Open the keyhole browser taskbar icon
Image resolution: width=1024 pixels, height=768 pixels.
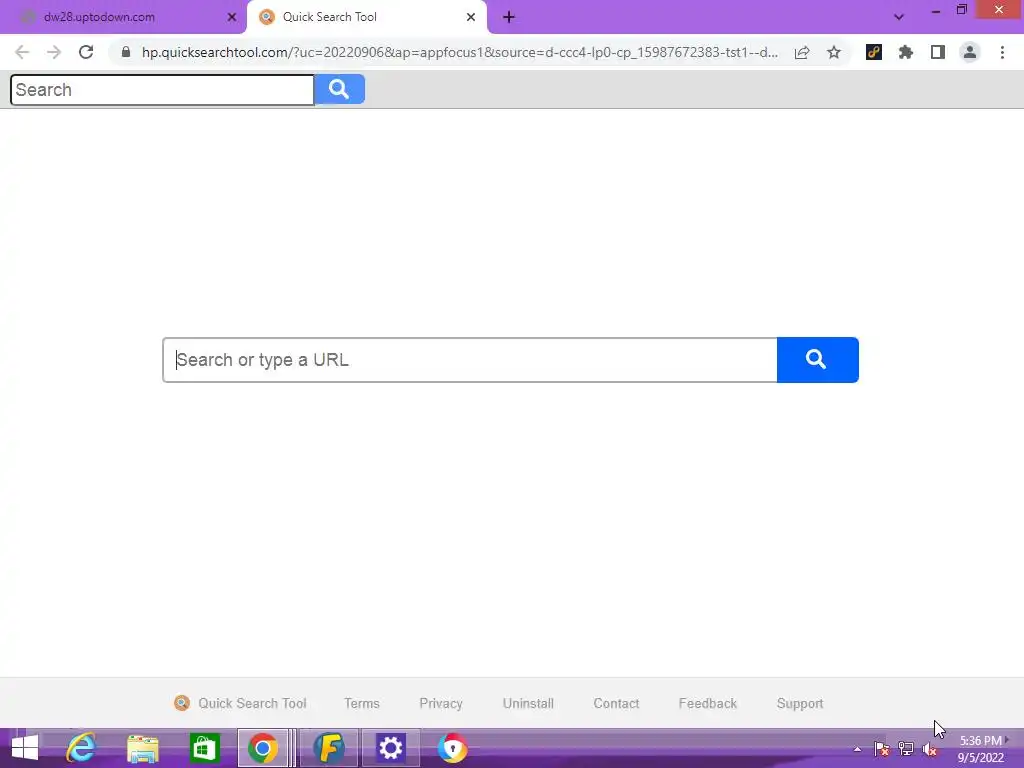452,748
